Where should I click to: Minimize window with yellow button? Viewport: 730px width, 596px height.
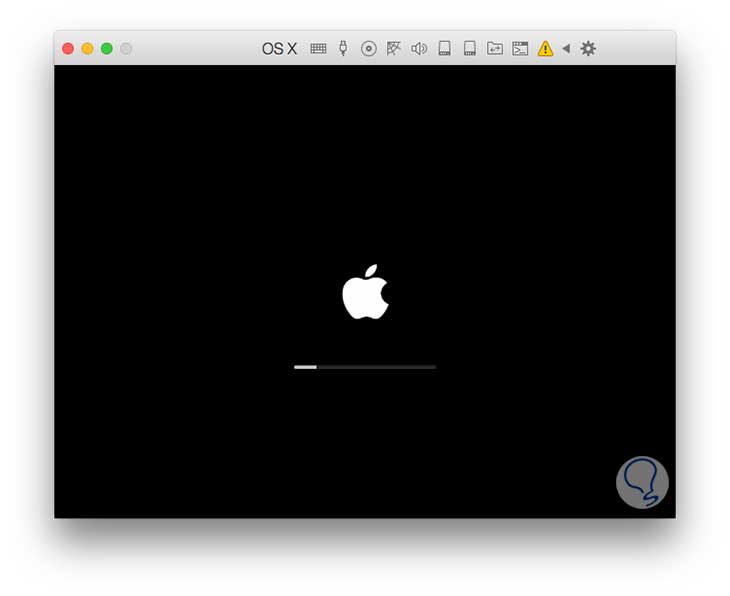pos(88,48)
